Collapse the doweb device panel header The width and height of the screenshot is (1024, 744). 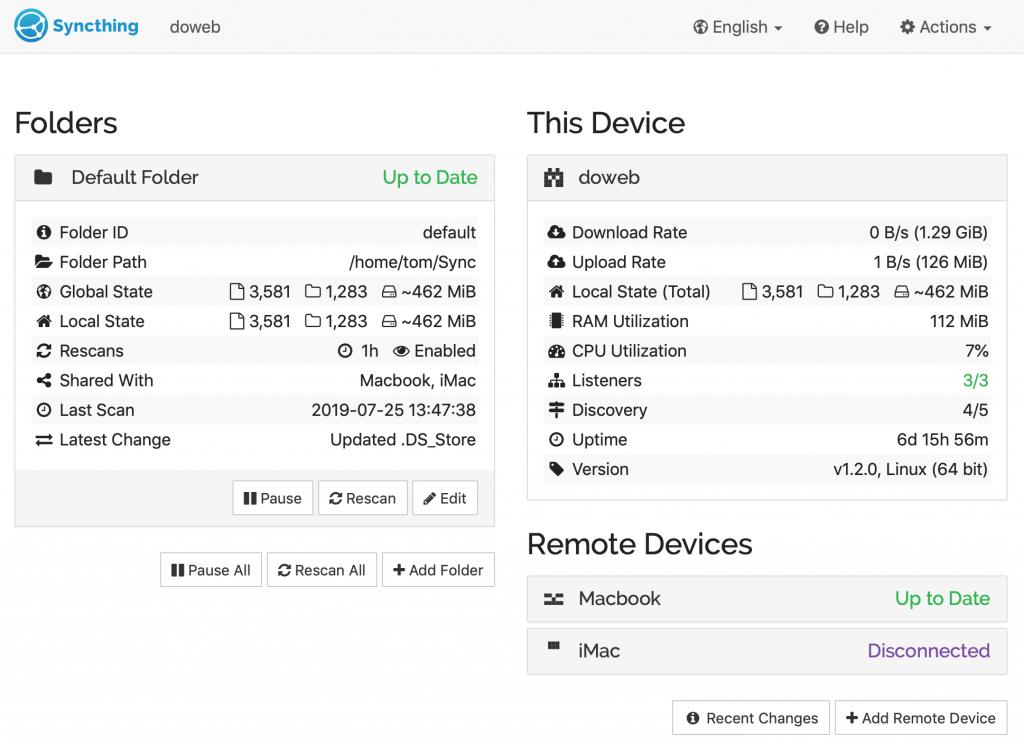pyautogui.click(x=767, y=178)
